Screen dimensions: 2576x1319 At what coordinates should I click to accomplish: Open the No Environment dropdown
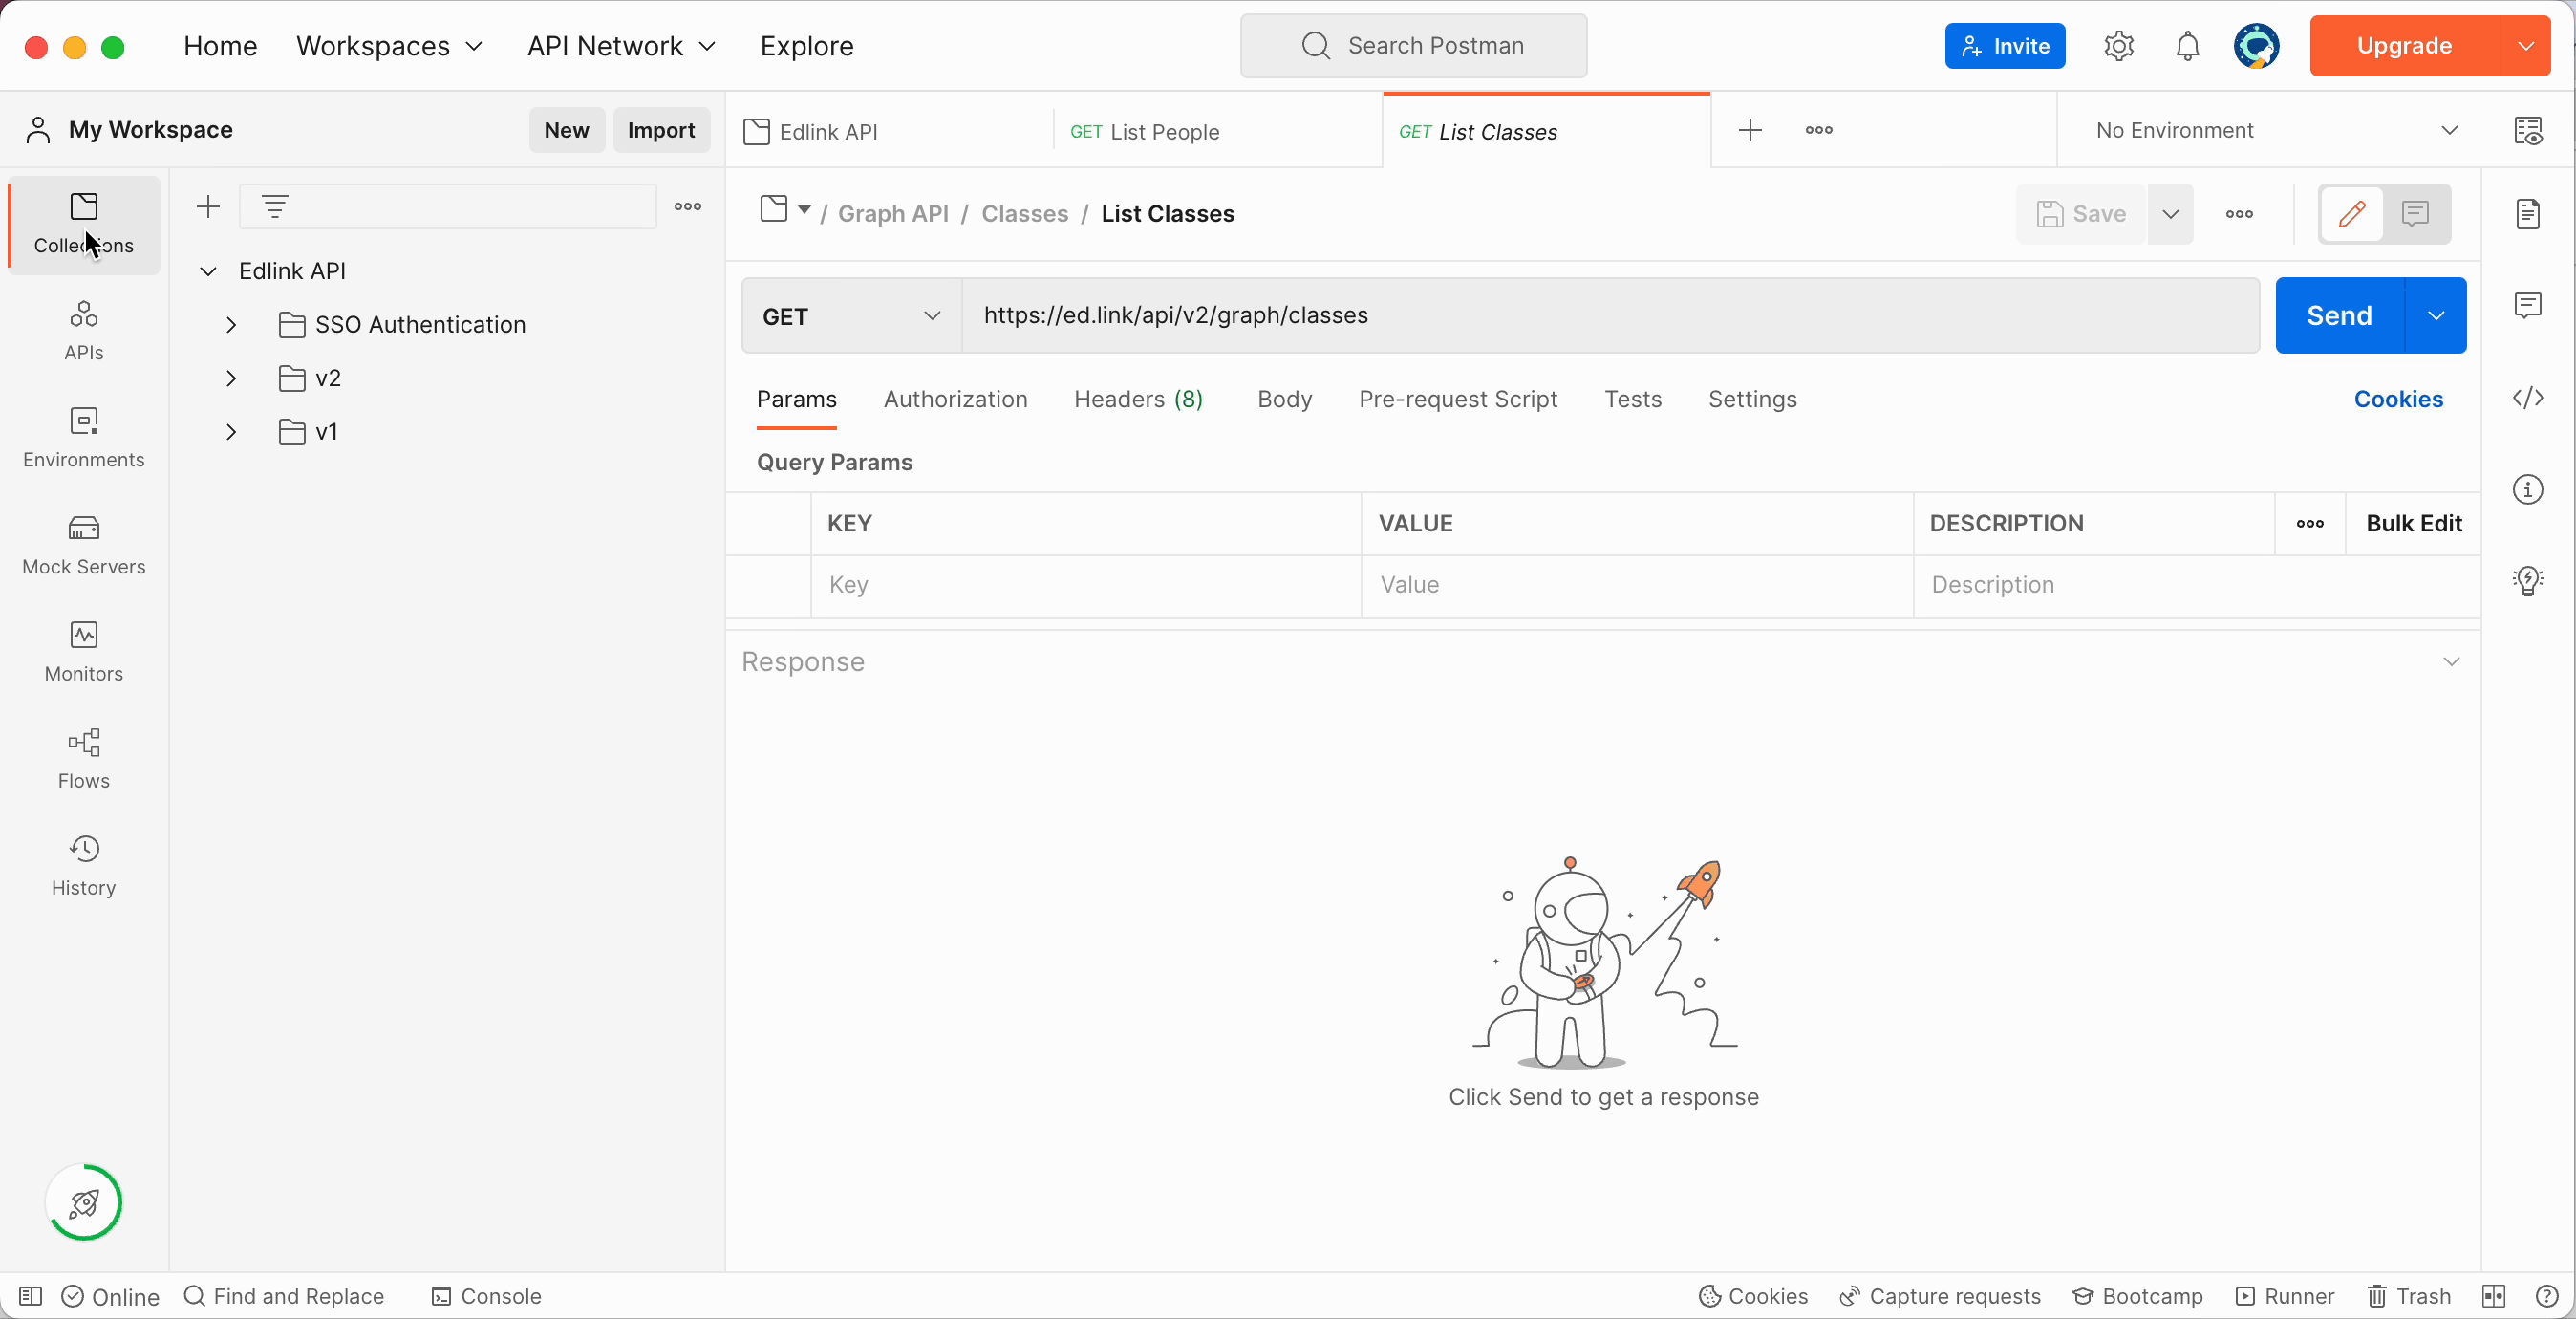pos(2276,131)
